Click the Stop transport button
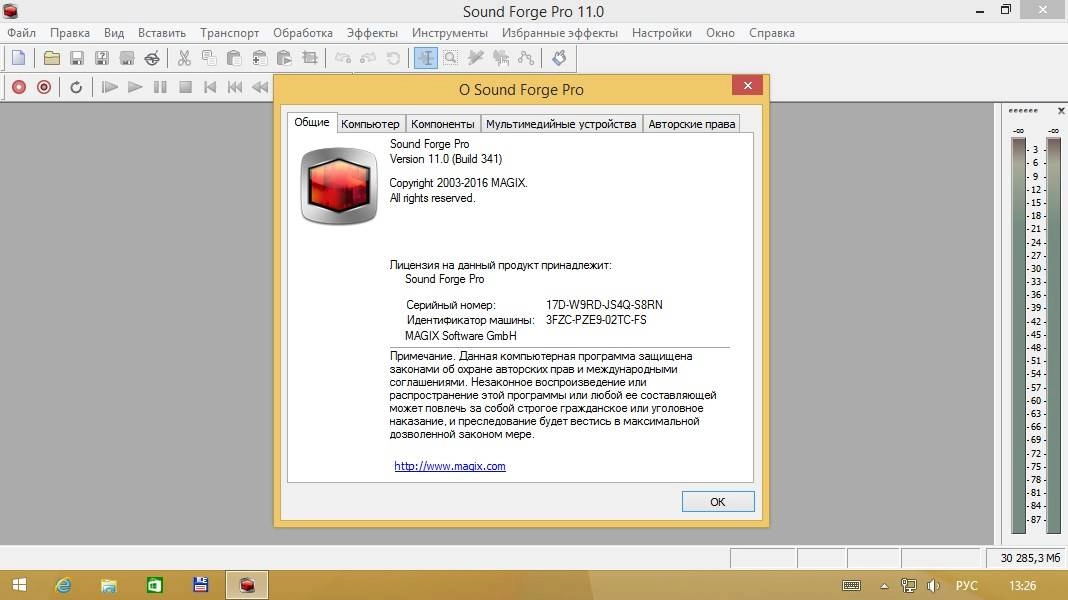Screen dimensions: 1068x600 point(185,87)
